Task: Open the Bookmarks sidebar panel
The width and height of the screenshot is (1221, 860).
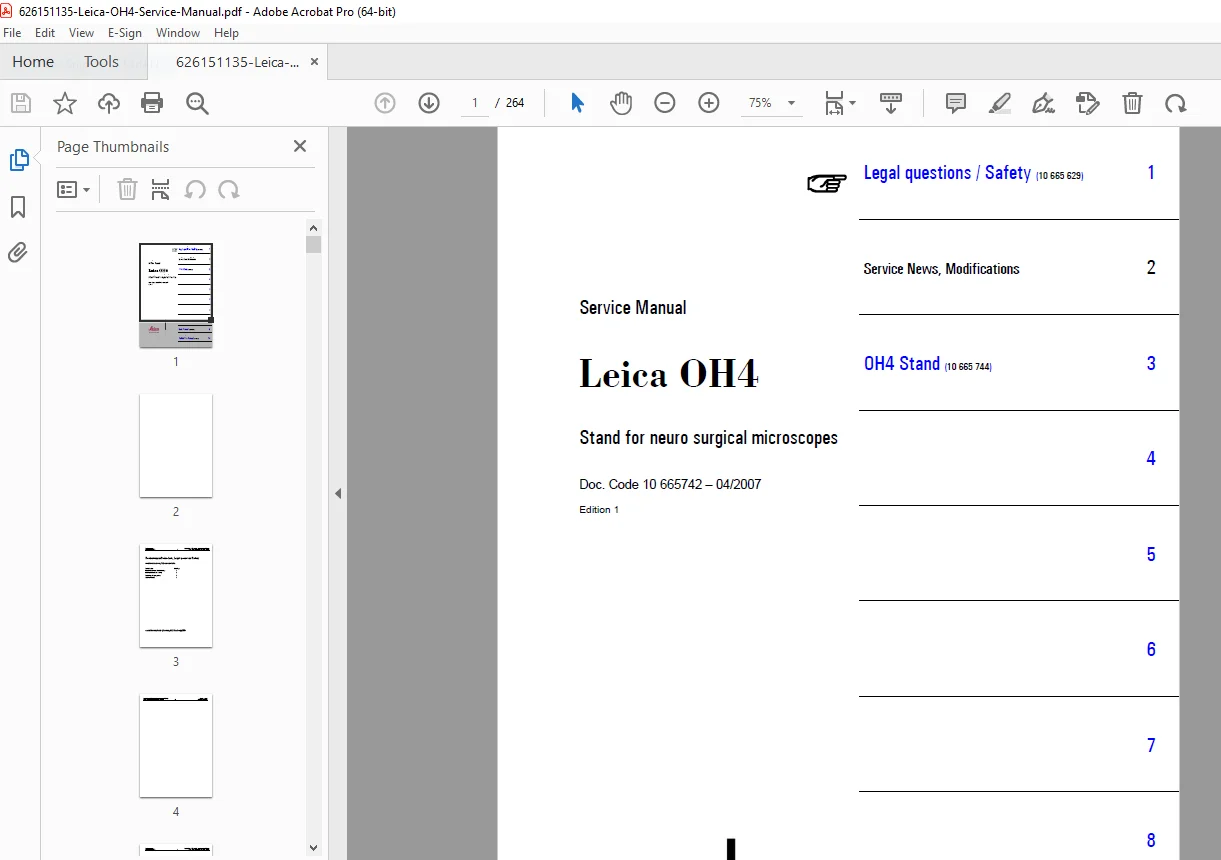Action: pos(18,206)
